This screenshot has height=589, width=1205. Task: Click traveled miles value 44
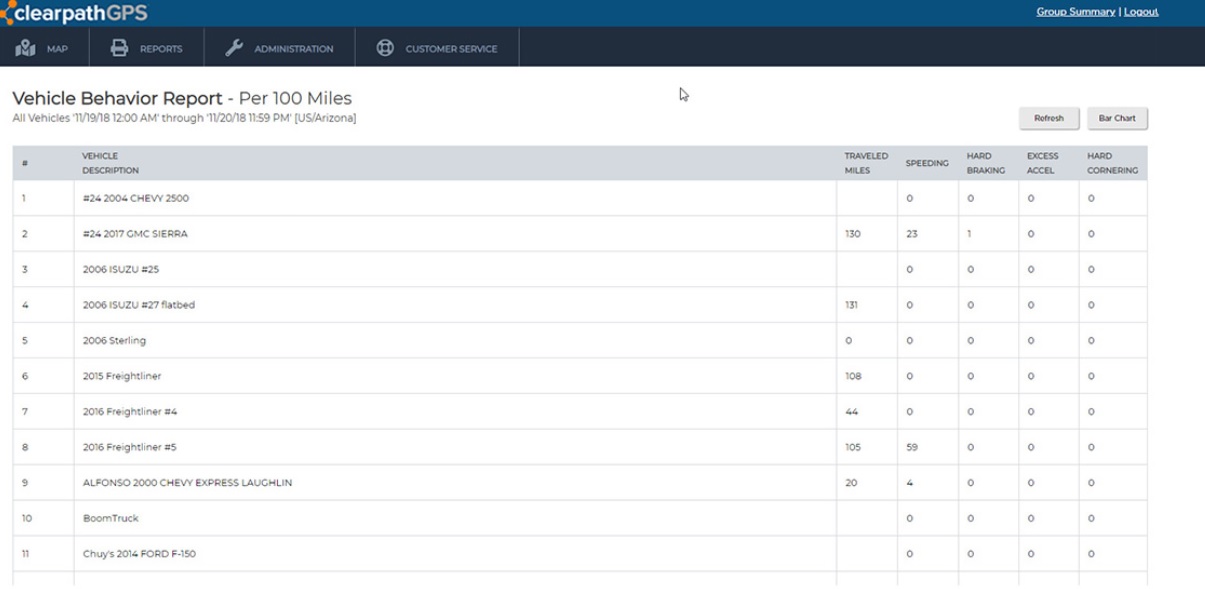click(x=851, y=411)
